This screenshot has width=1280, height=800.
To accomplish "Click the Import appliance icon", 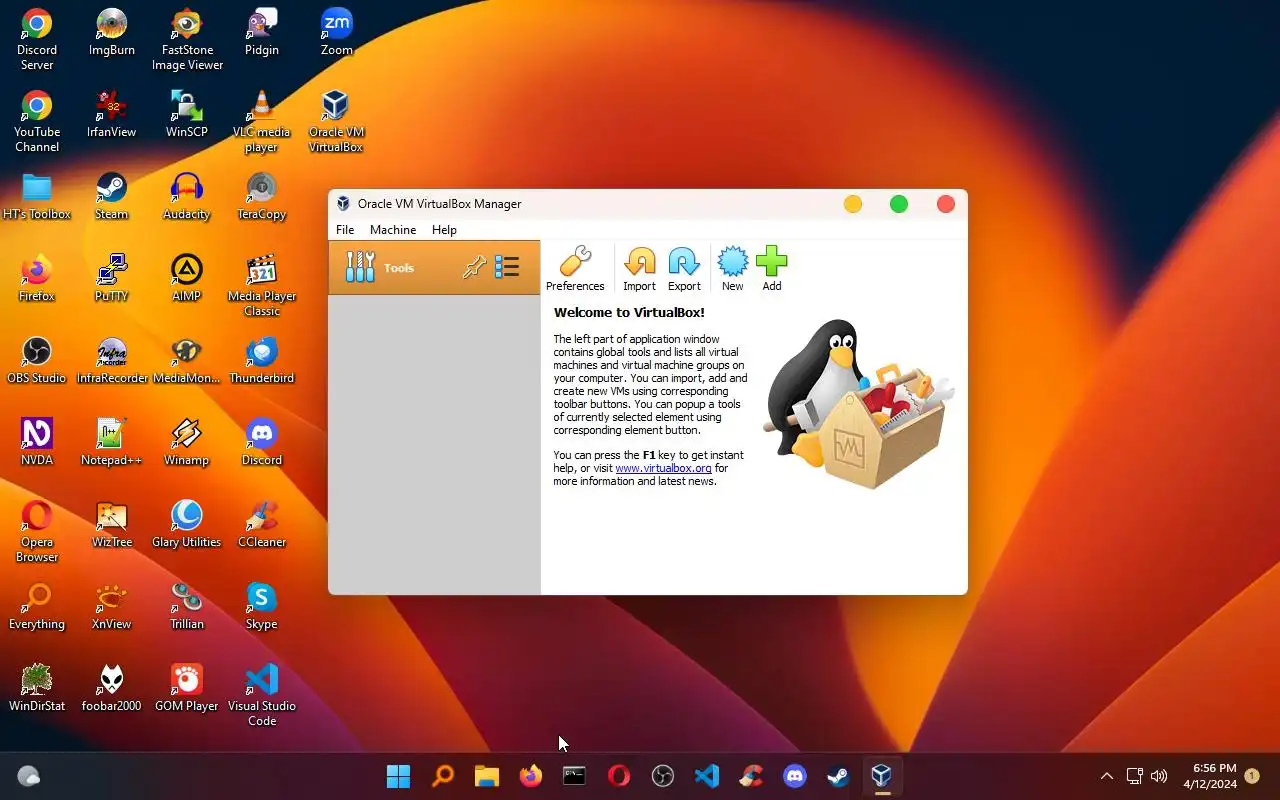I will (639, 269).
